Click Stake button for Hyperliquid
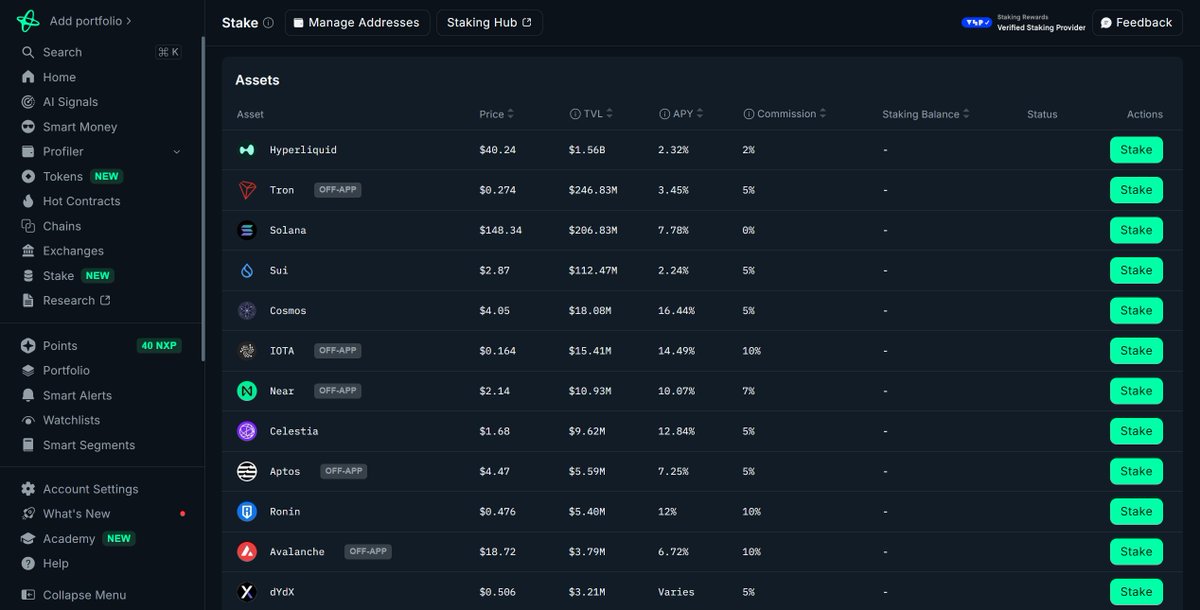1200x610 pixels. (x=1136, y=150)
